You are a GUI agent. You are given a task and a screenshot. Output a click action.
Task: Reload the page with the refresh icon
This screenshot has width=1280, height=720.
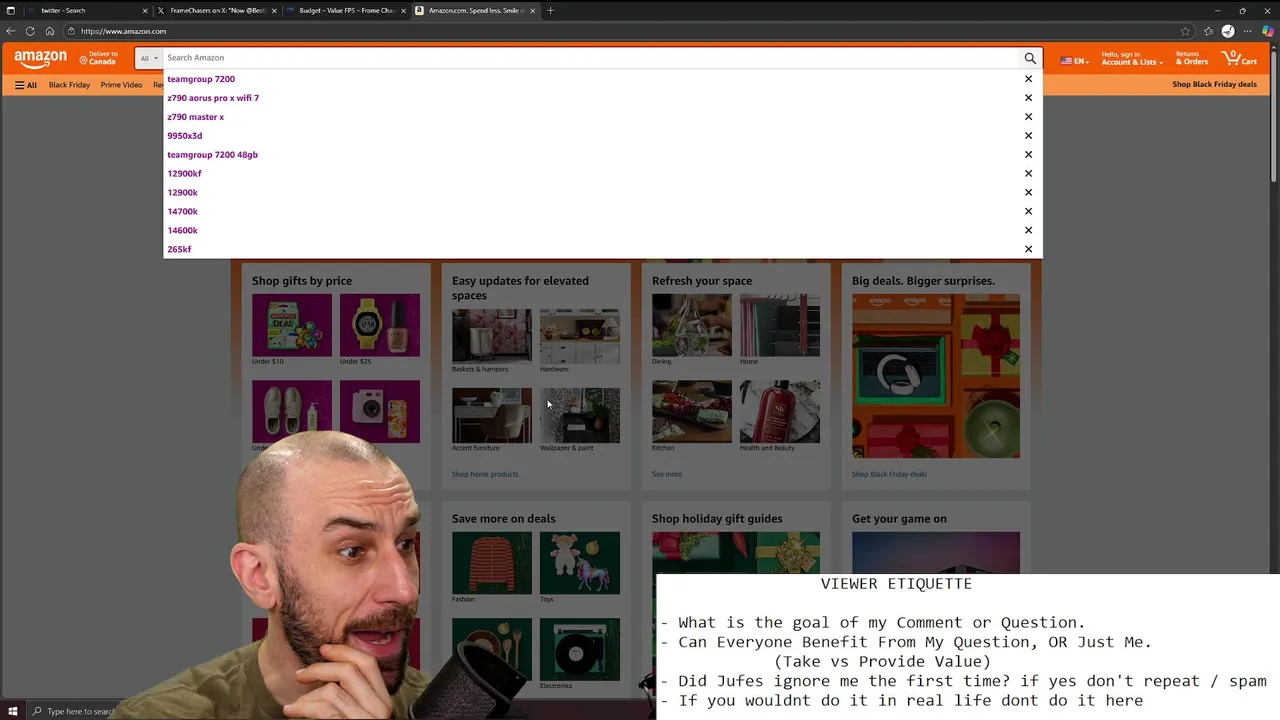point(30,31)
